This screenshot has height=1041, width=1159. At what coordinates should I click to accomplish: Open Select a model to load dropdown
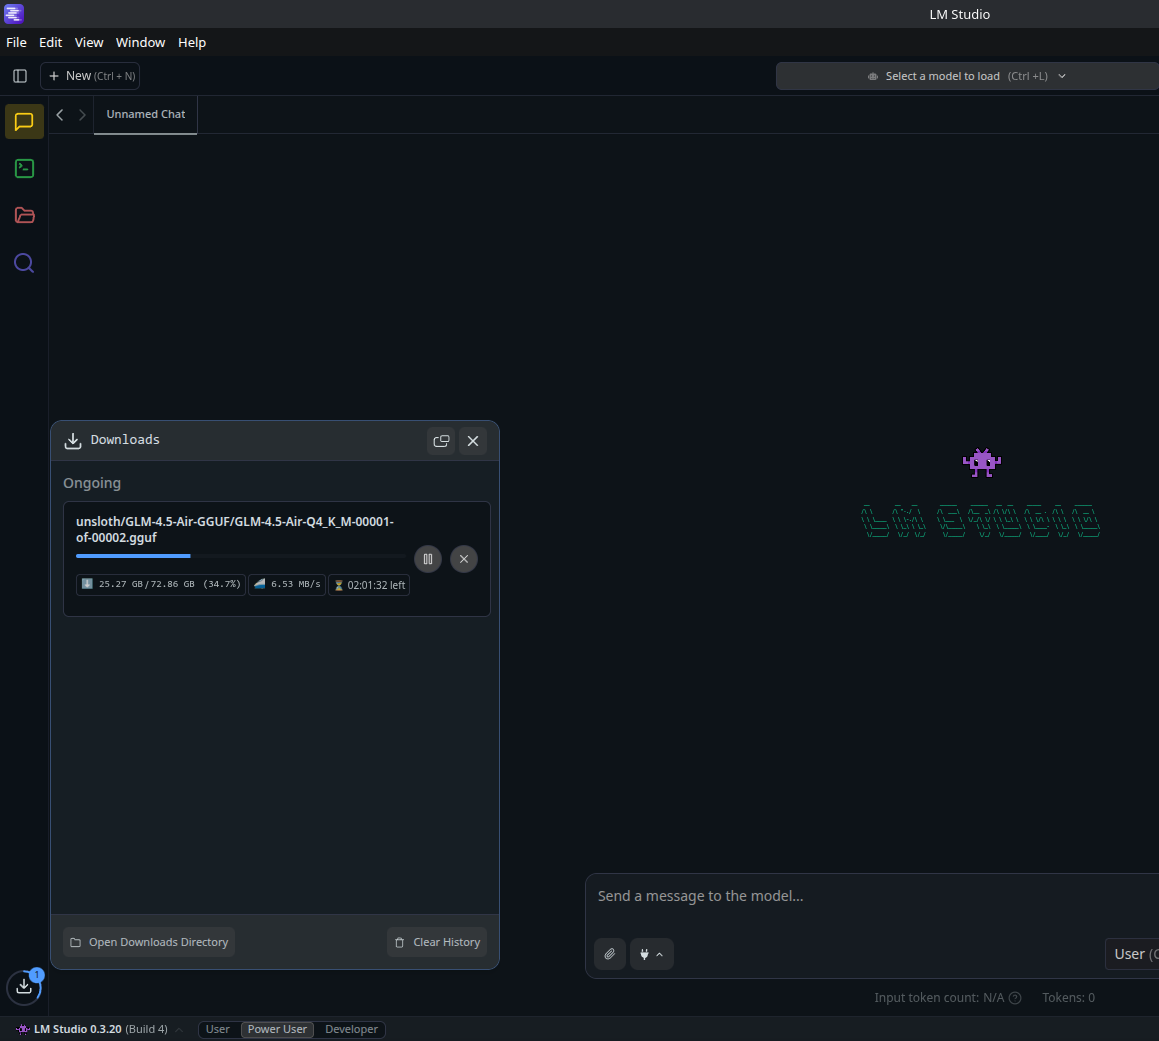[x=967, y=76]
